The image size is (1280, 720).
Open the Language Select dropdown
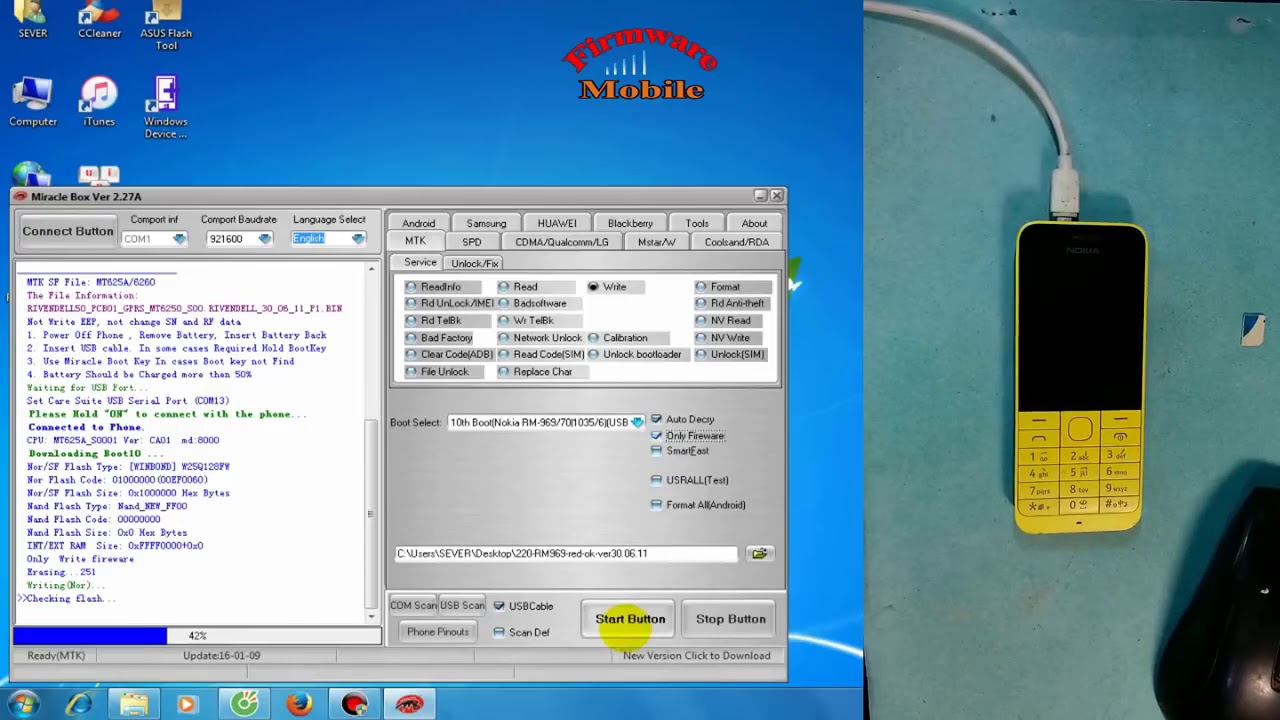pos(358,239)
